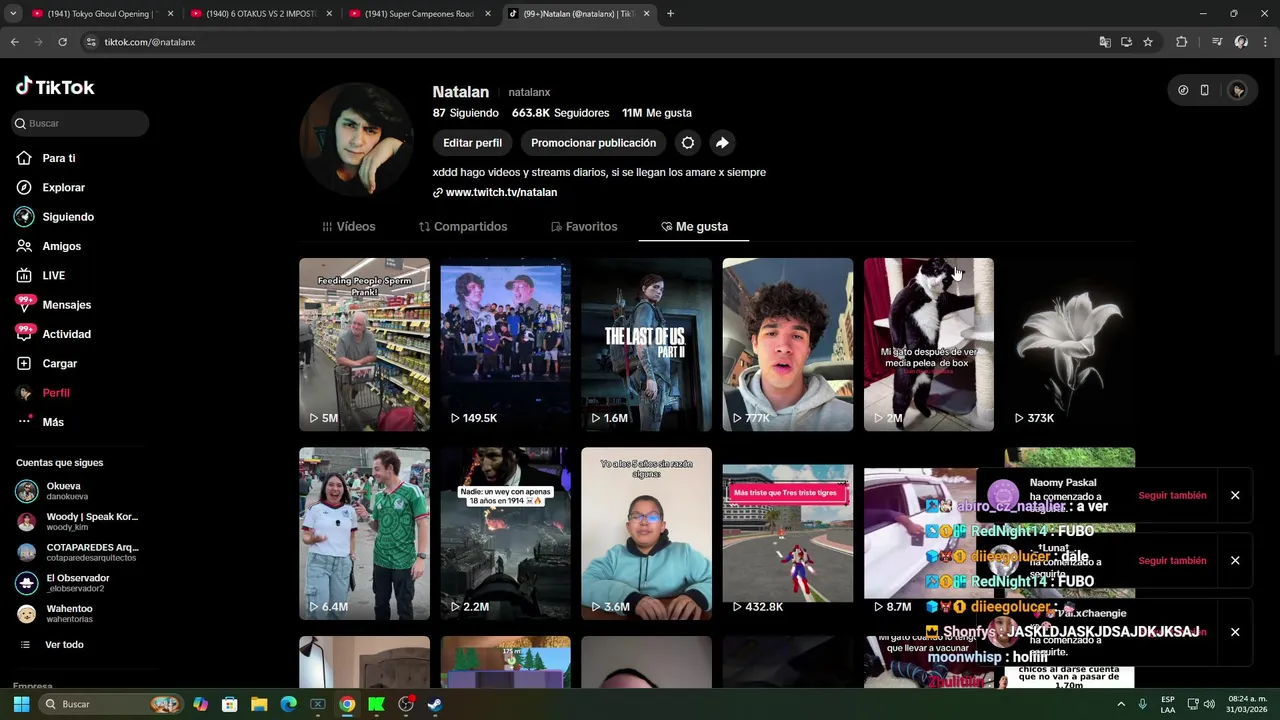
Task: Click the TikTok logo
Action: [55, 87]
